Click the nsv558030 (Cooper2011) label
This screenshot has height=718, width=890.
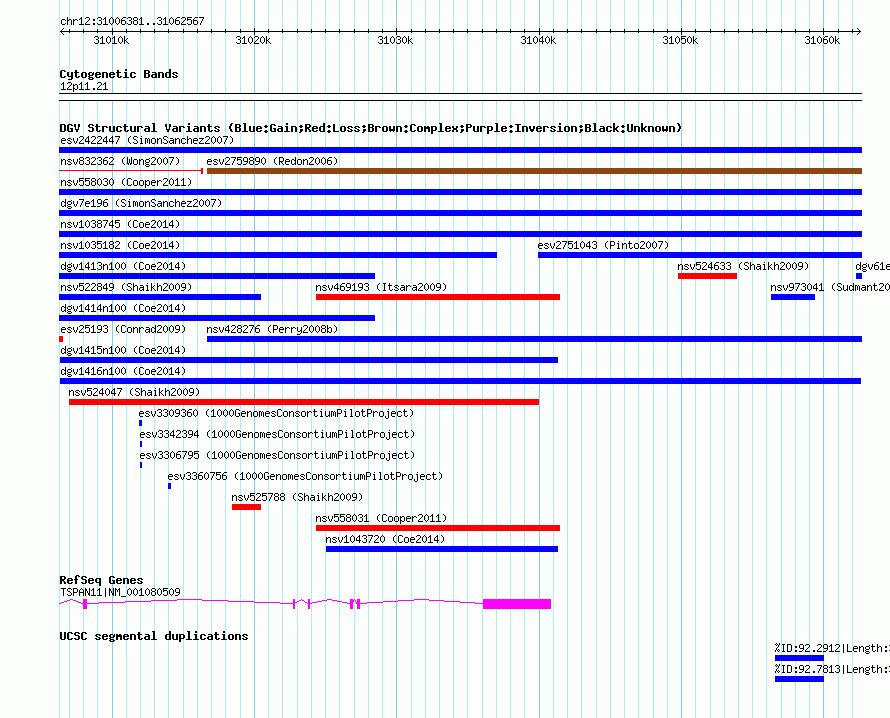coord(126,182)
